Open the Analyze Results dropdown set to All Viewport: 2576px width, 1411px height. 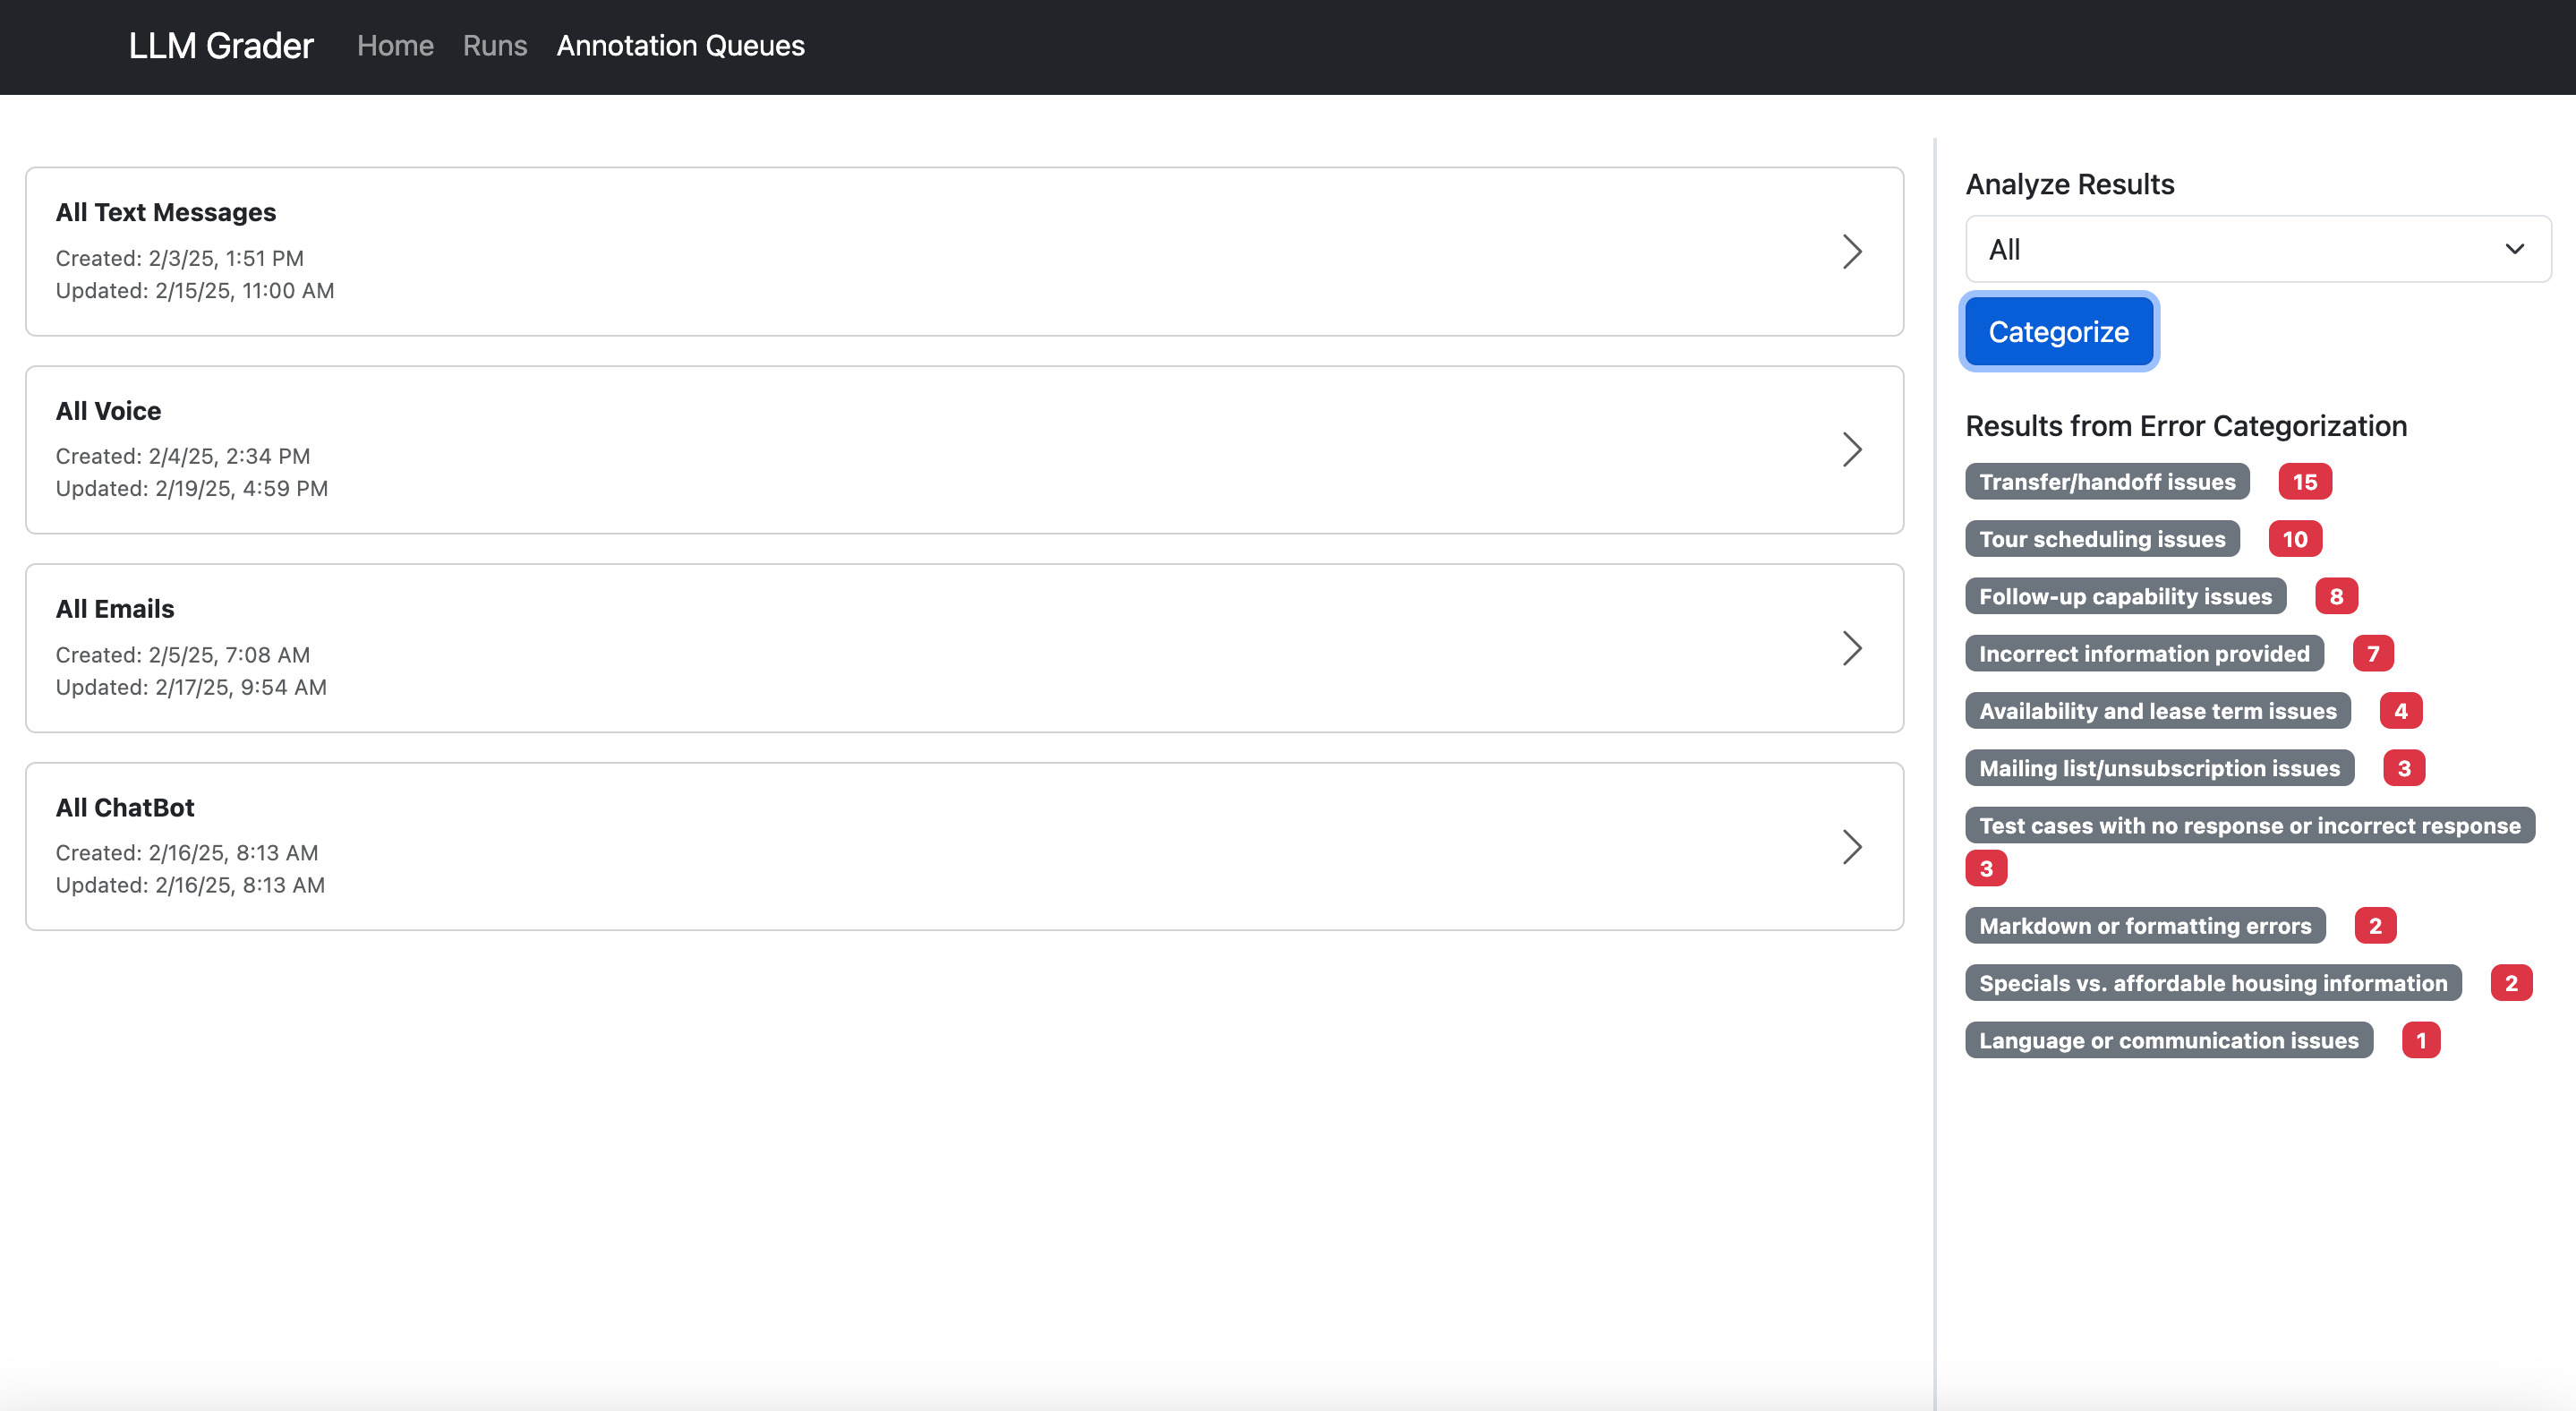click(2257, 249)
